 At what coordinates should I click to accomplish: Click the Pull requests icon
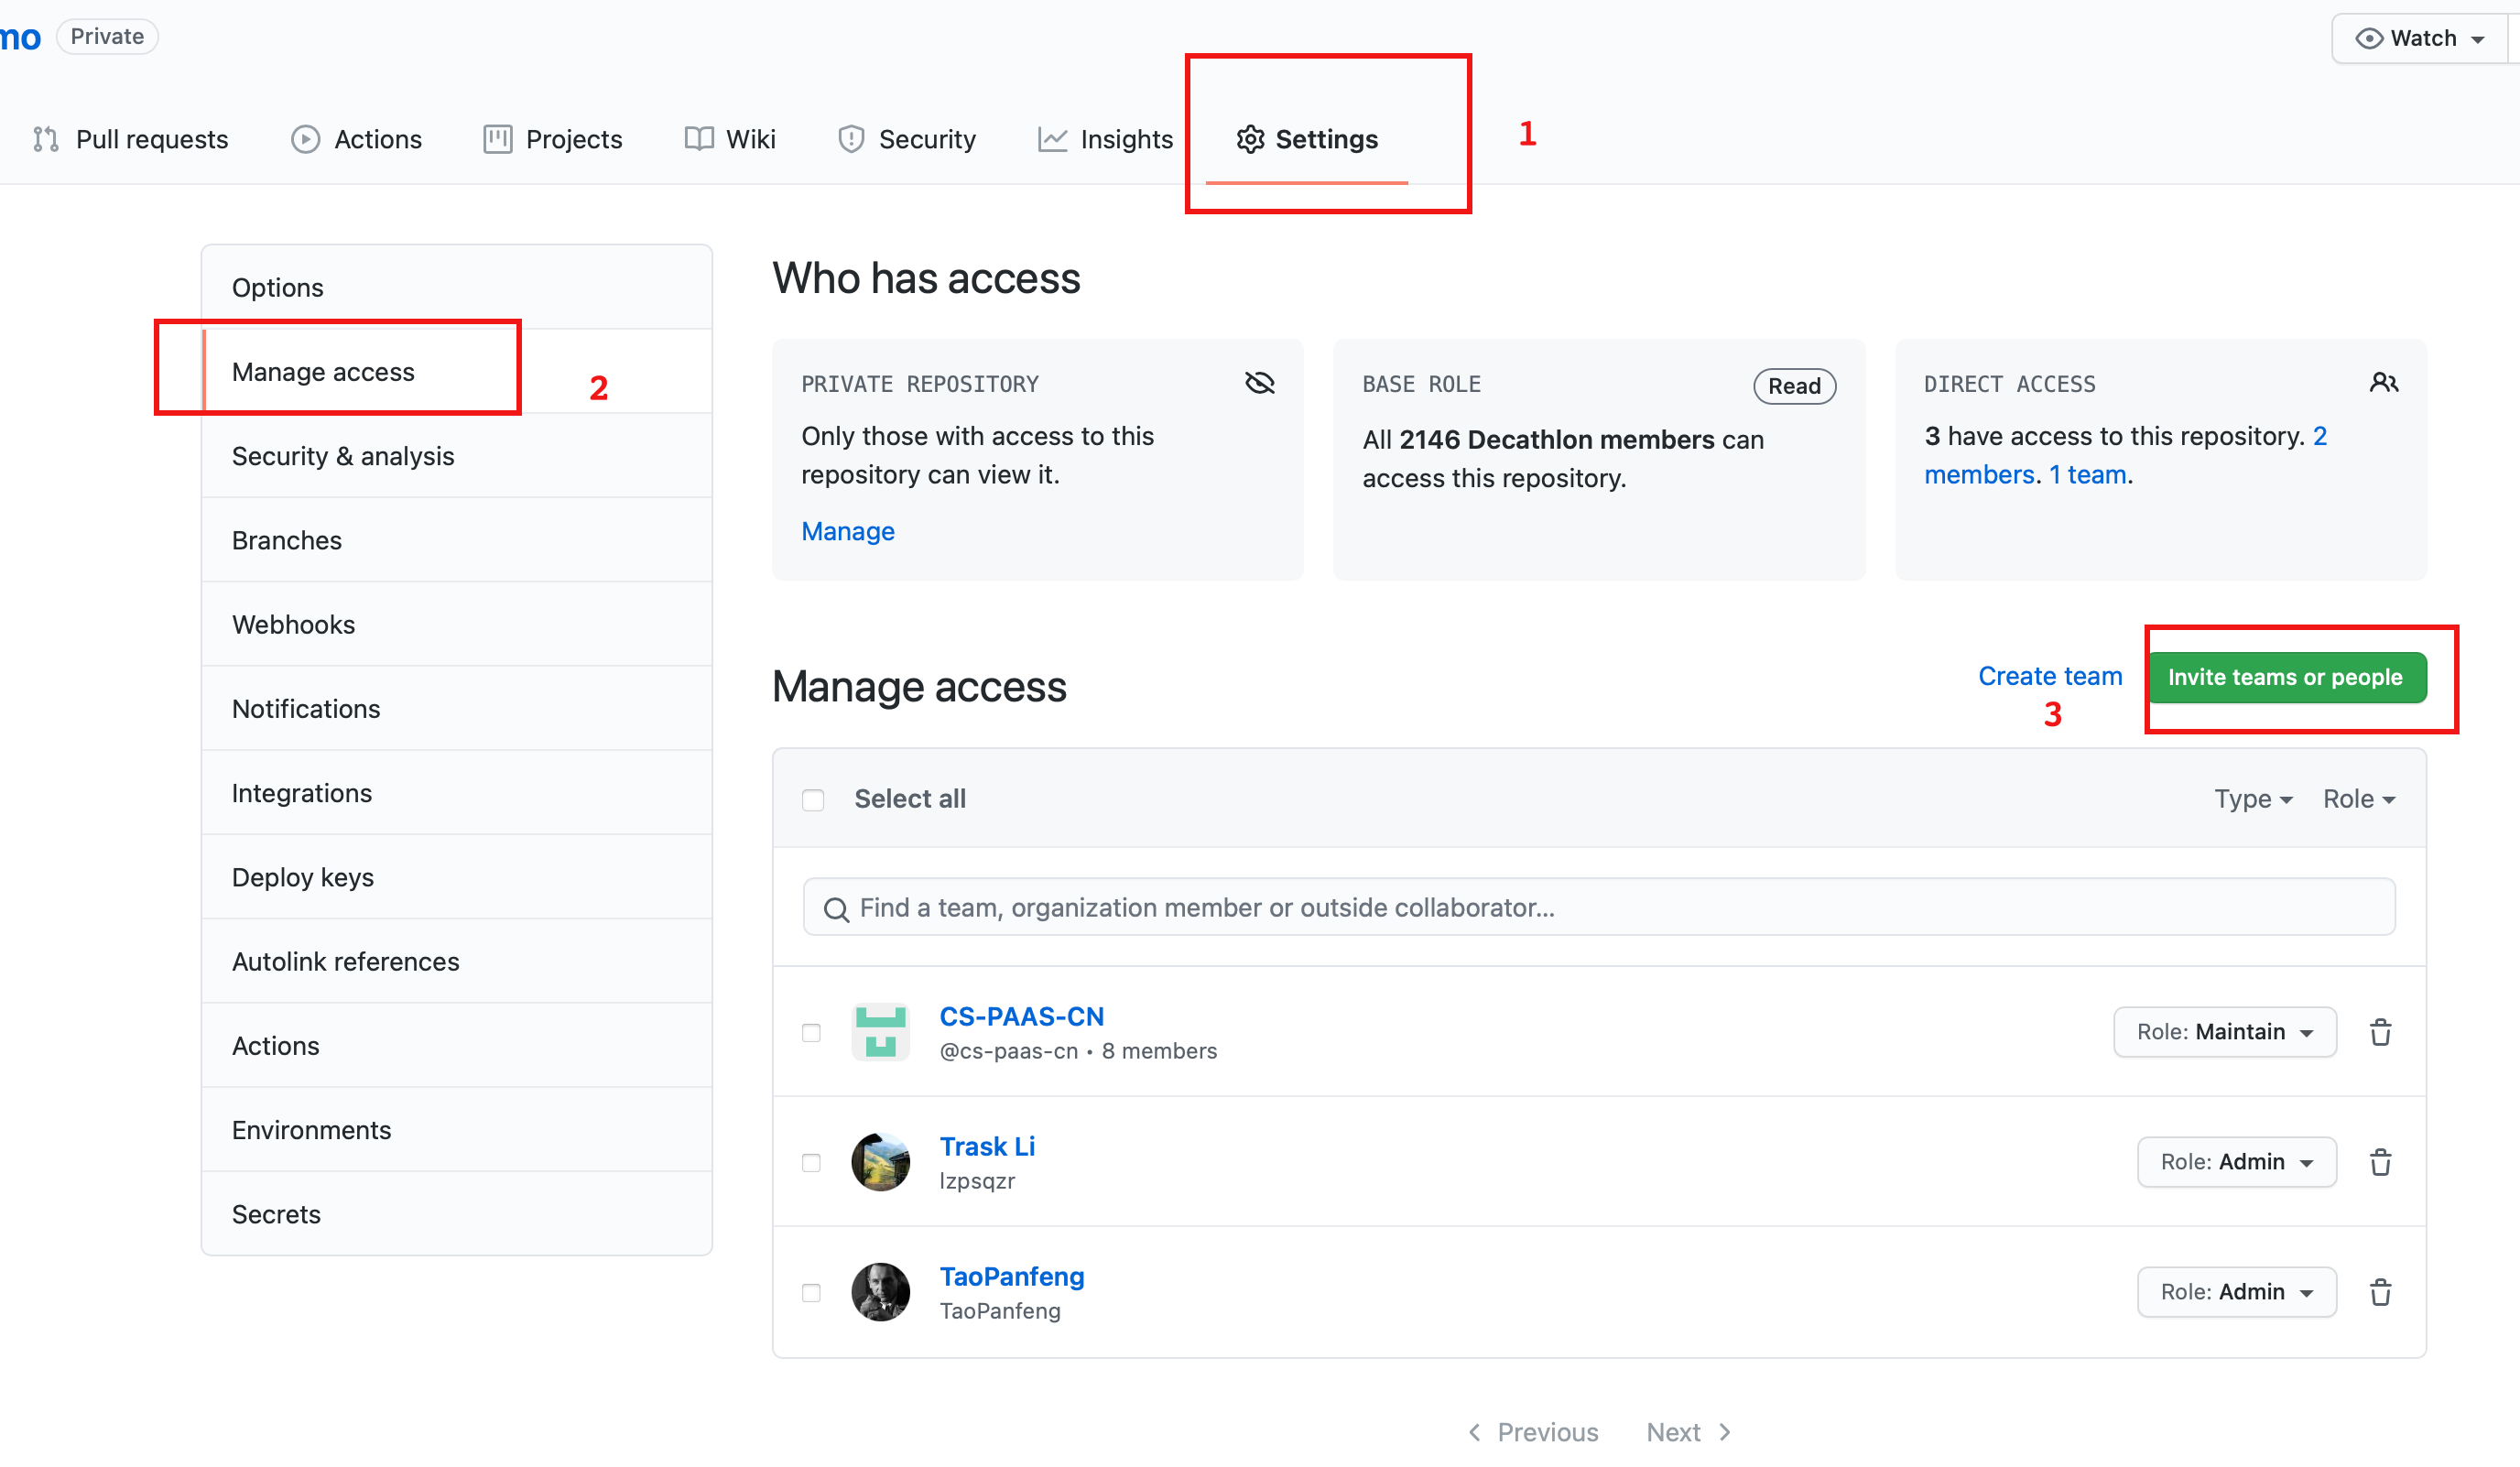45,139
